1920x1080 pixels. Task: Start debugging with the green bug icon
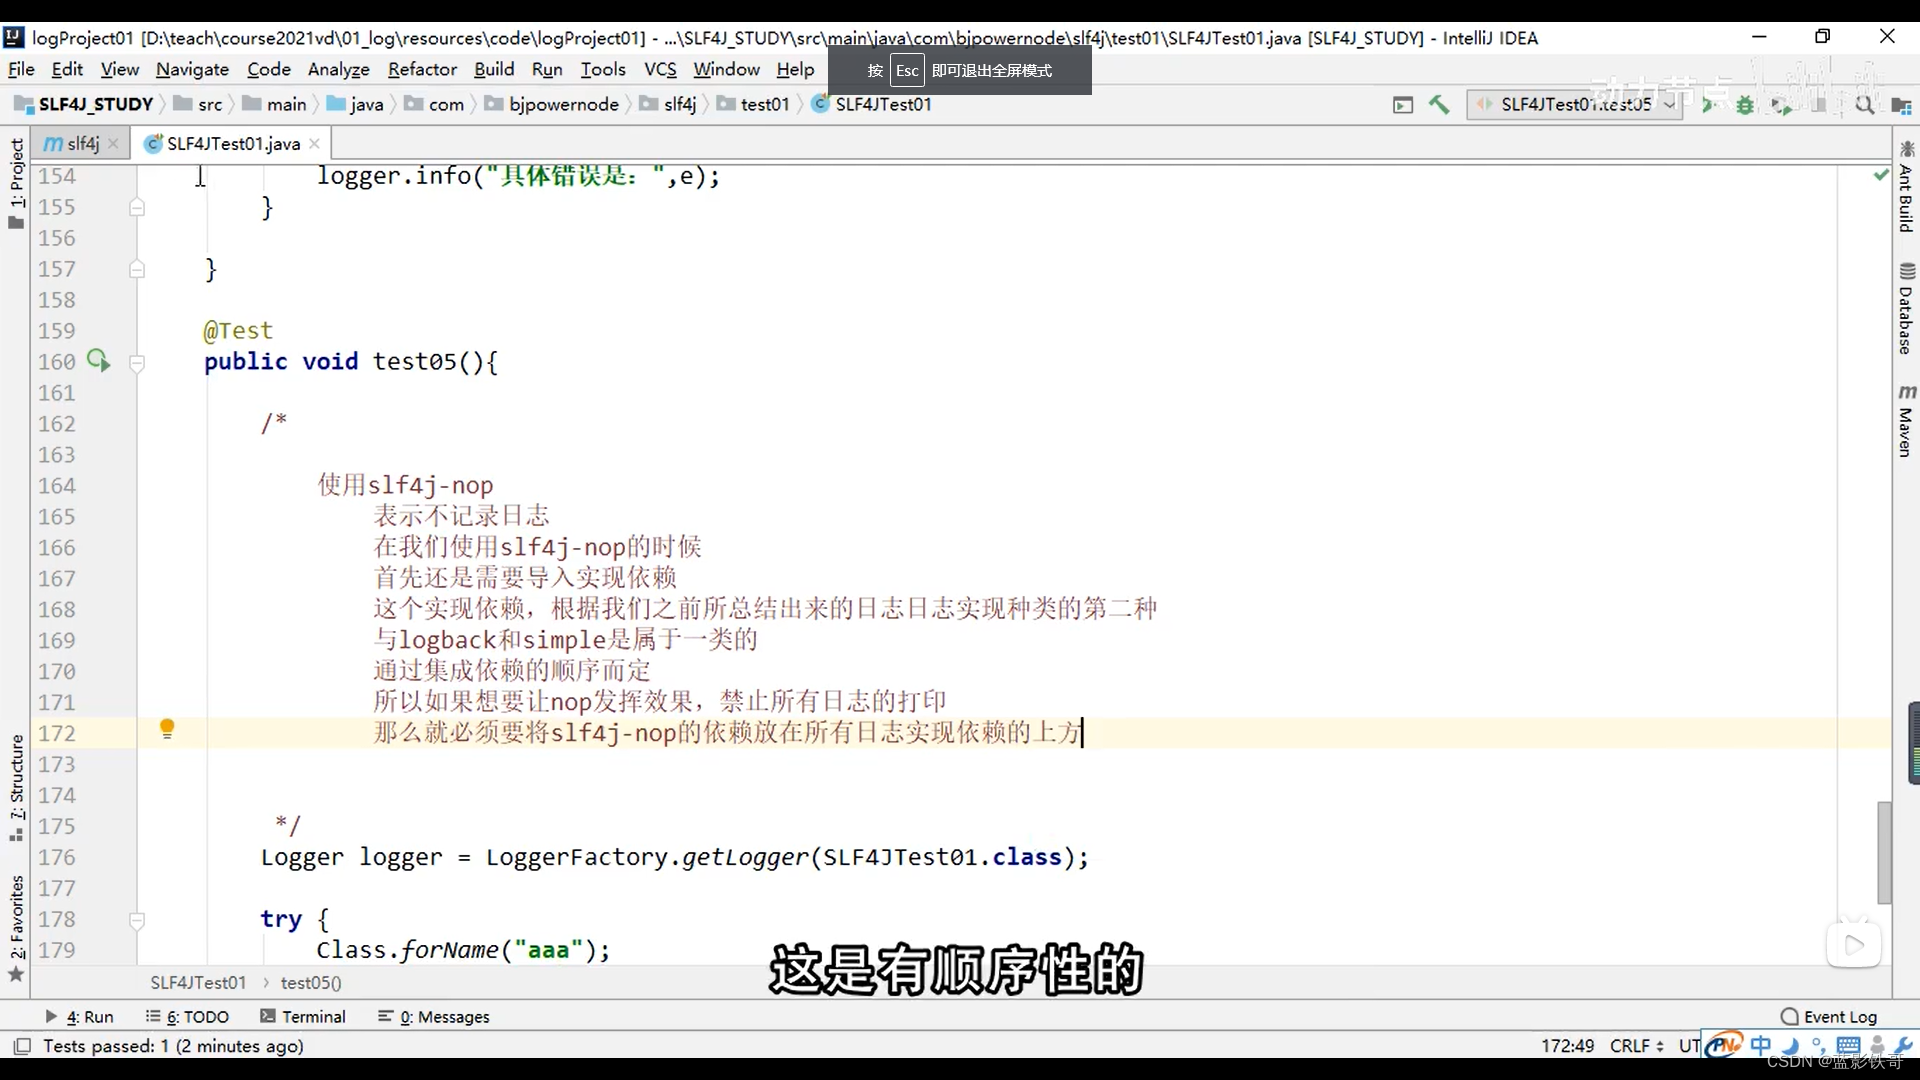coord(1745,105)
